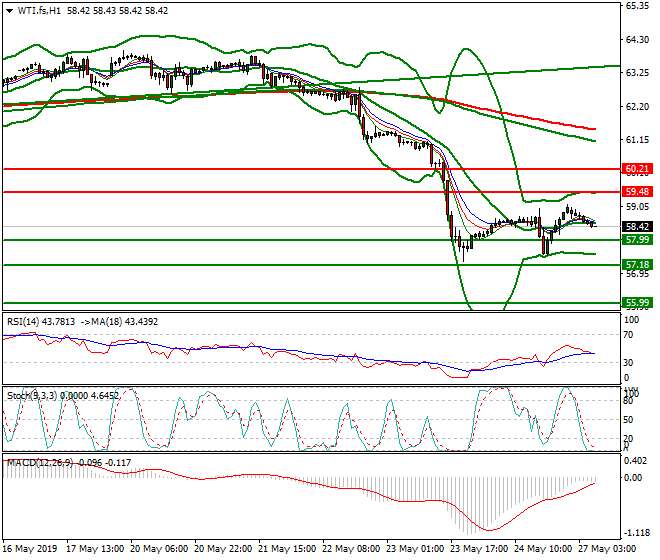Viewport: 660px width, 560px height.
Task: Click the MACD(12,26,9) indicator label
Action: (x=40, y=463)
